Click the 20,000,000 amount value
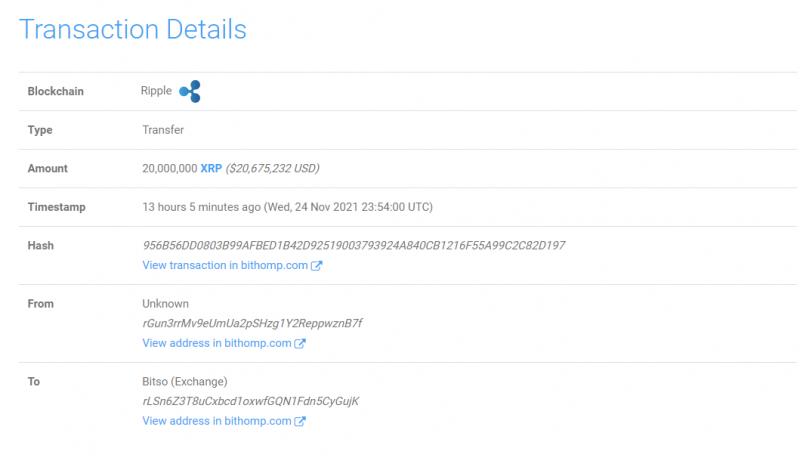The height and width of the screenshot is (461, 800). [x=169, y=169]
